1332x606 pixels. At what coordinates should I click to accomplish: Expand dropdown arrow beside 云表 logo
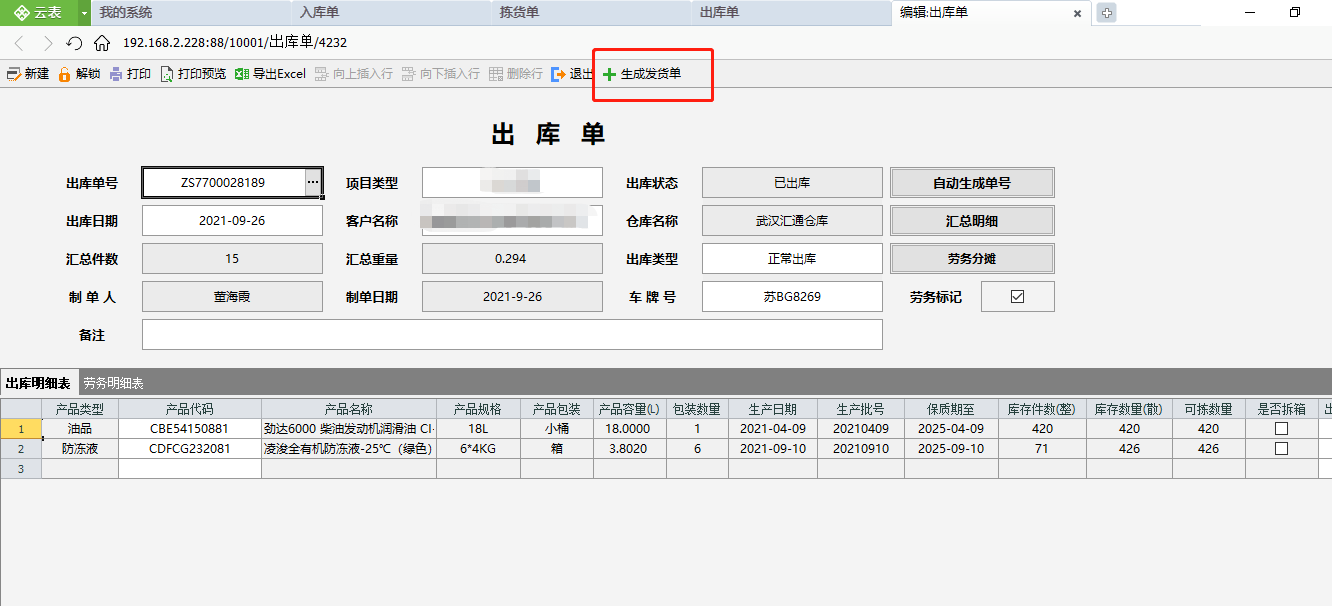[84, 13]
